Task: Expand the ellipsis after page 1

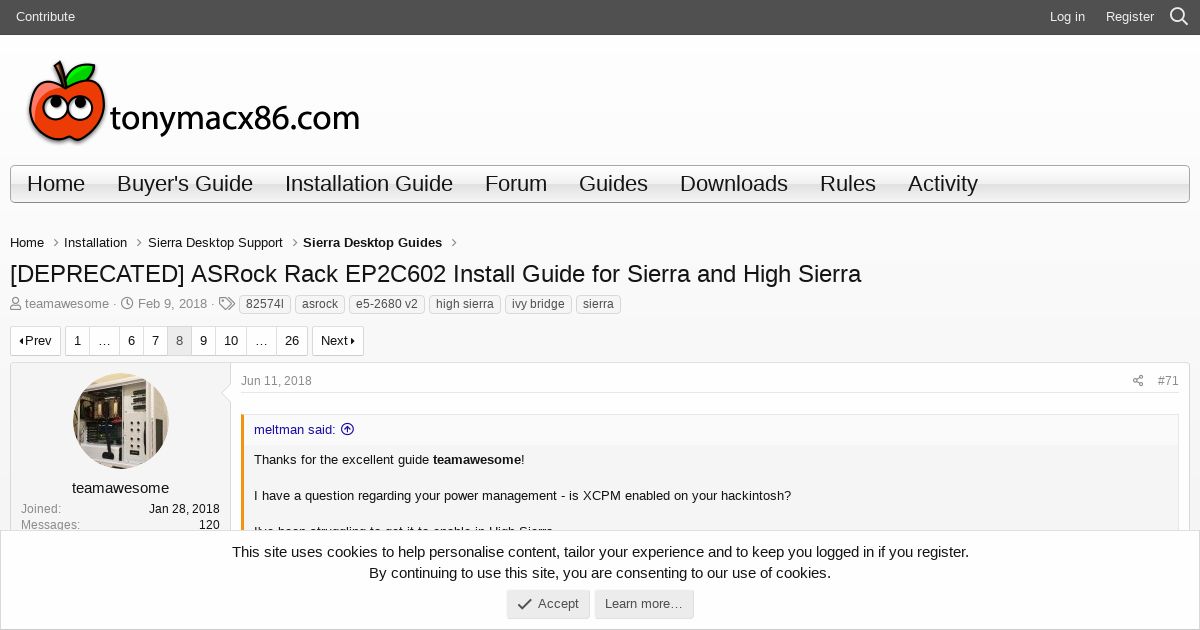Action: [104, 341]
